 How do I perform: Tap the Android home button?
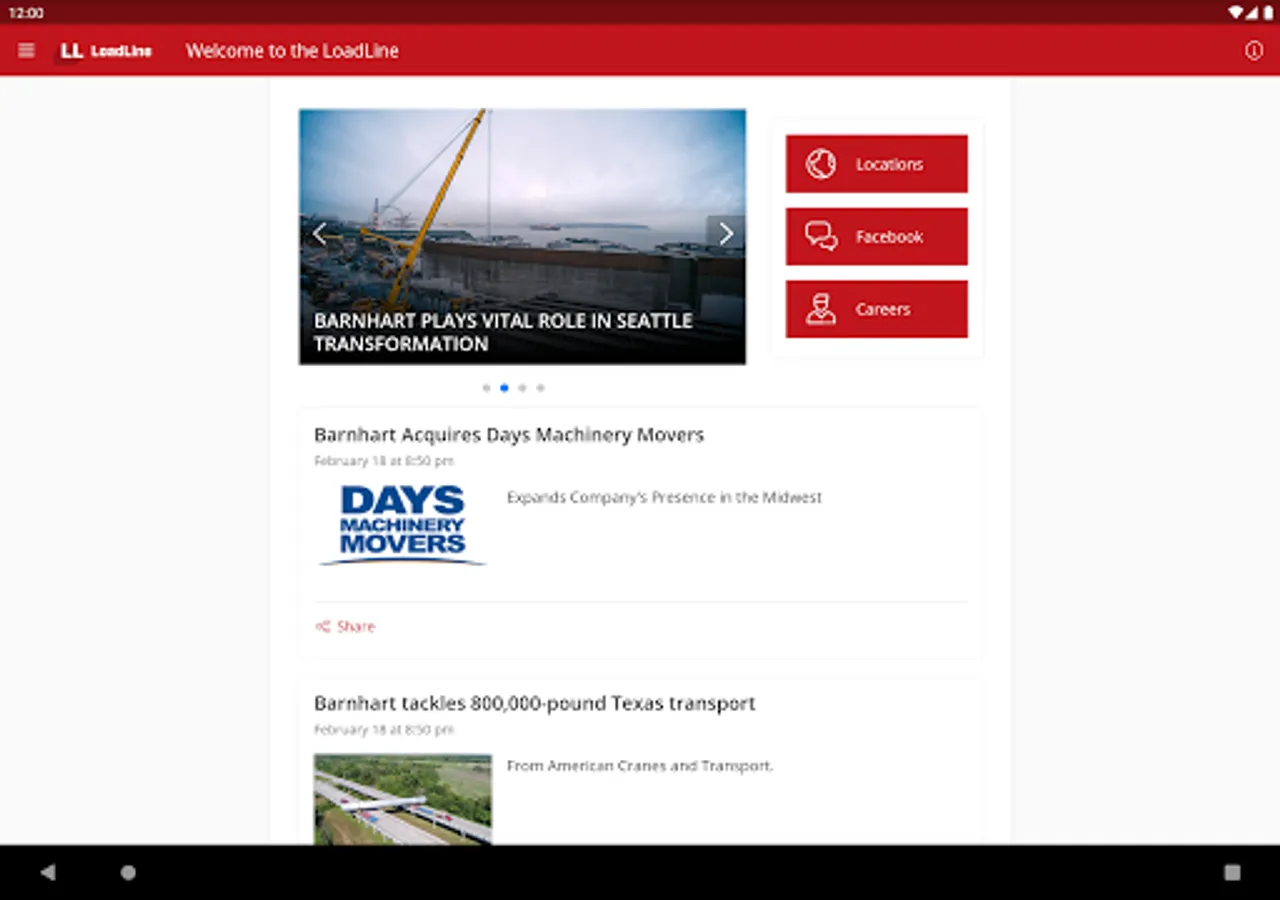pos(128,872)
